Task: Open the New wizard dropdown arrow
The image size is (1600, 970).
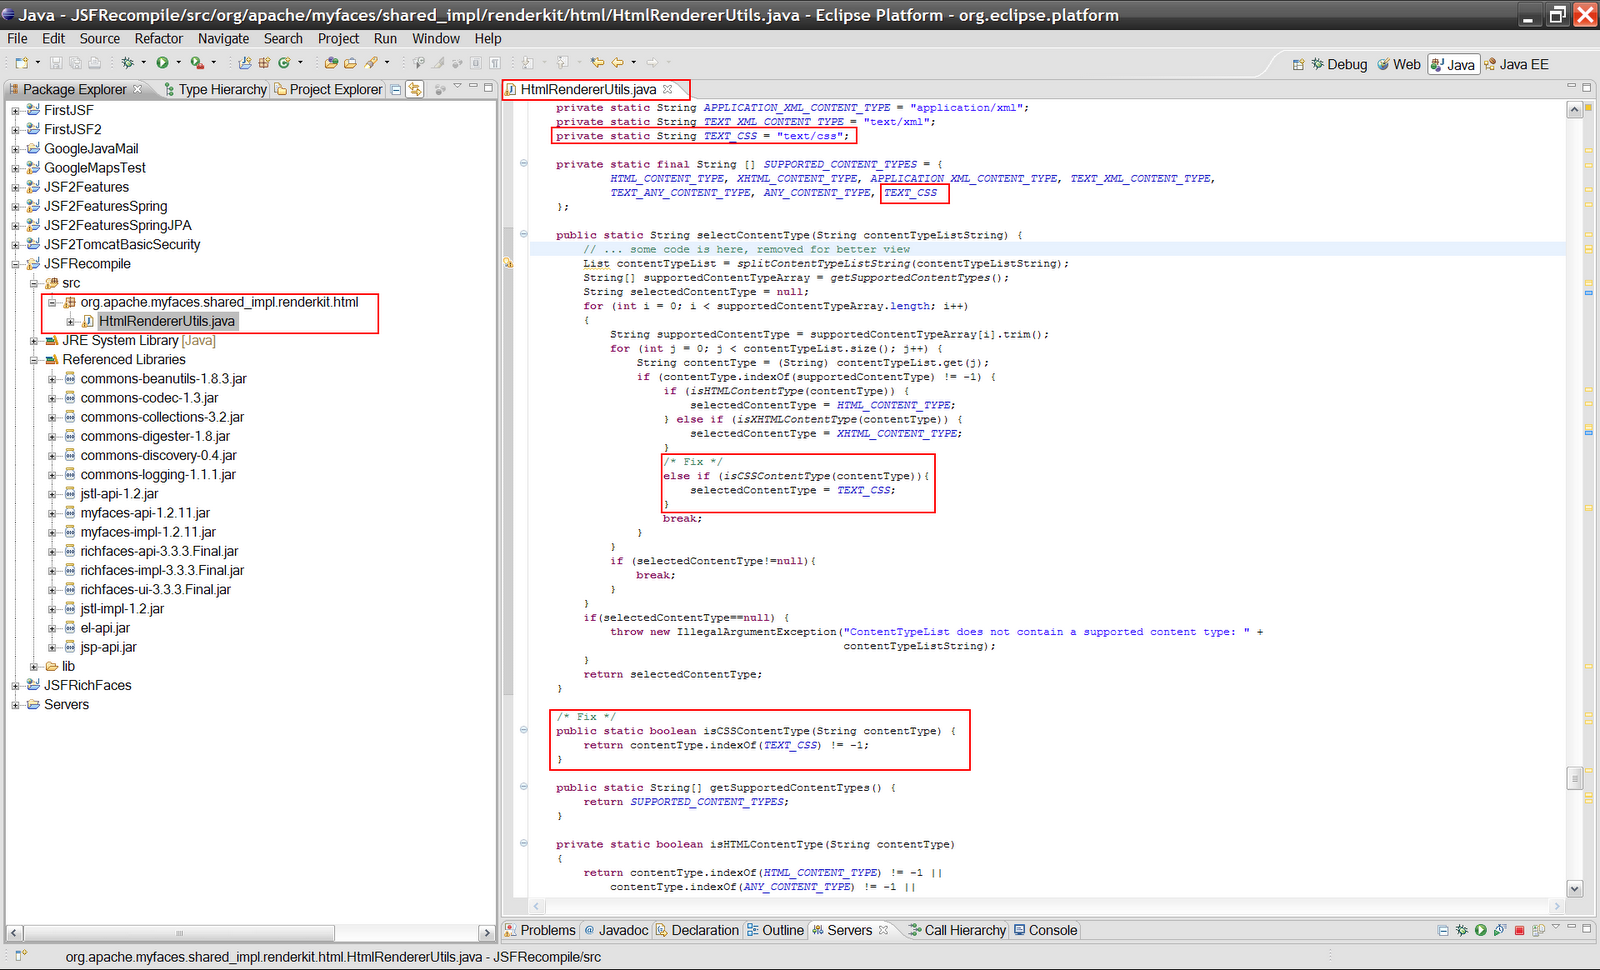Action: [x=38, y=62]
